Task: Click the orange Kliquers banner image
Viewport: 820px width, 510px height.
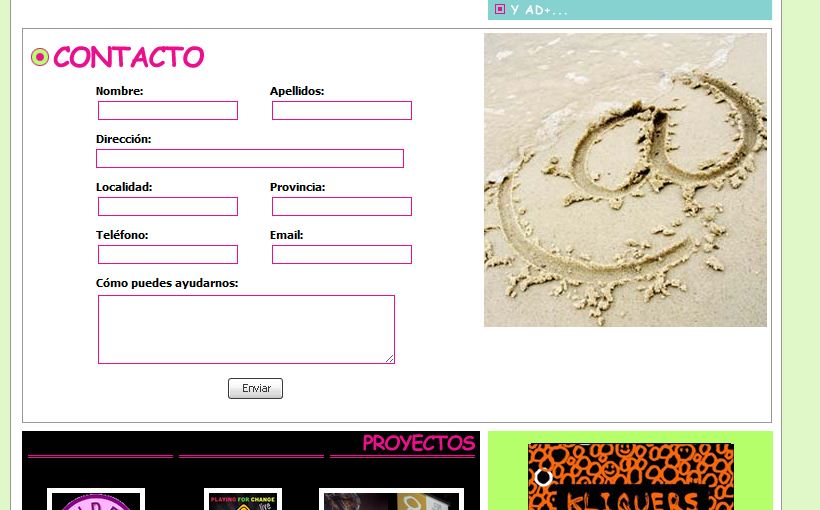Action: [631, 478]
